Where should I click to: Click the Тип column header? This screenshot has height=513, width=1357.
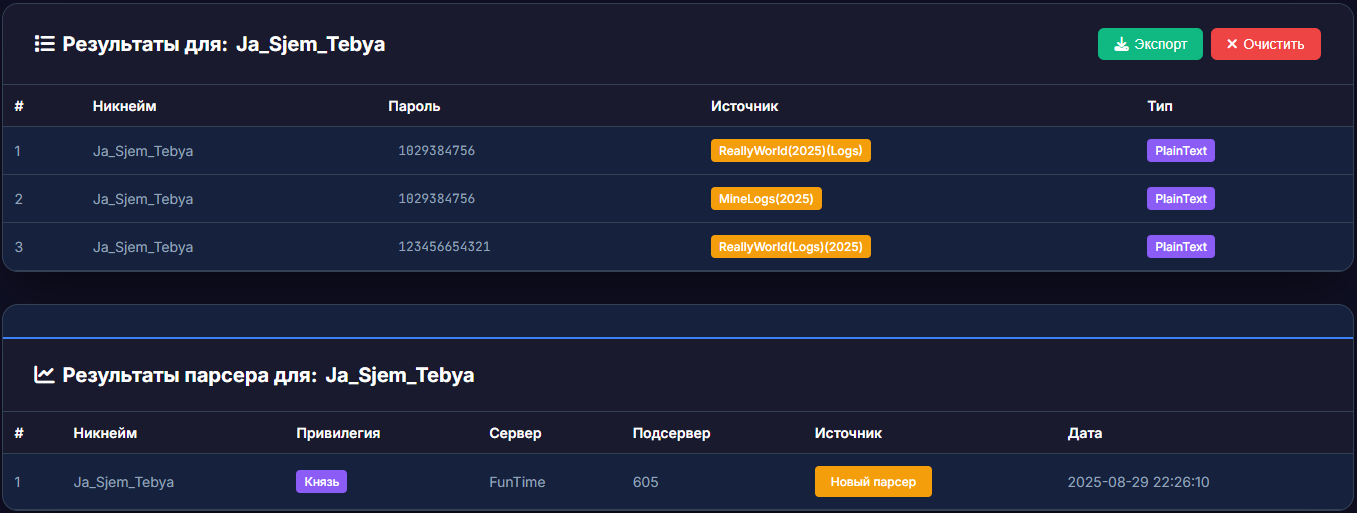click(x=1160, y=106)
